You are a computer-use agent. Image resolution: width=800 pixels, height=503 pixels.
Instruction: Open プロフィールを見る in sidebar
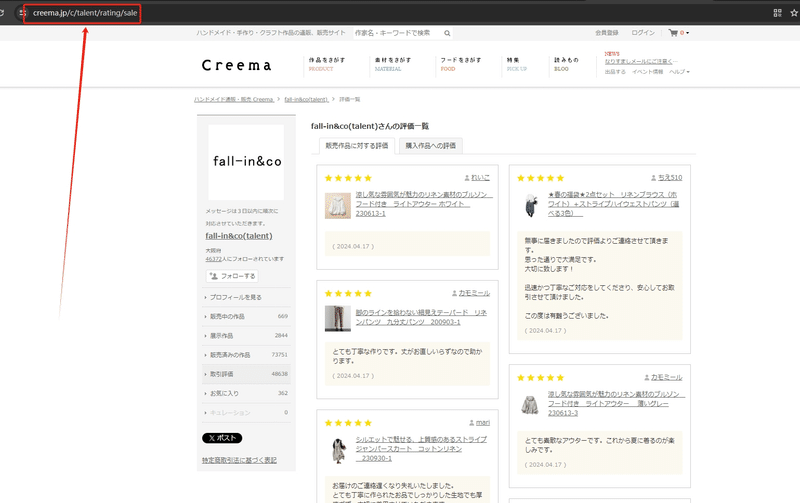(x=246, y=297)
